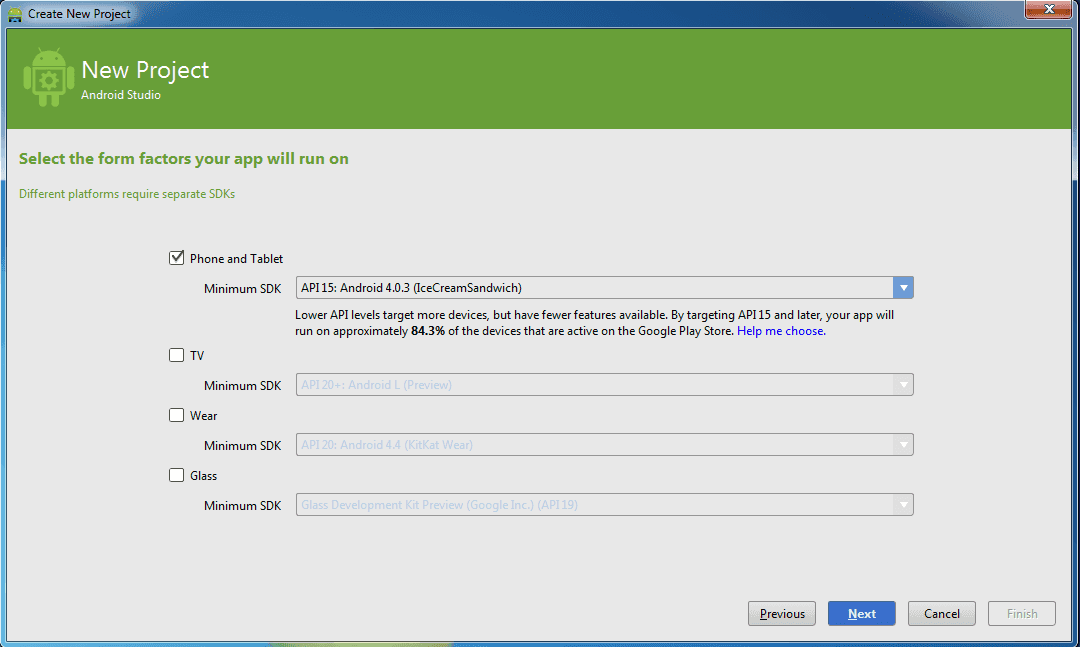Click the Minimum SDK label under Glass
Image resolution: width=1080 pixels, height=647 pixels.
point(242,506)
